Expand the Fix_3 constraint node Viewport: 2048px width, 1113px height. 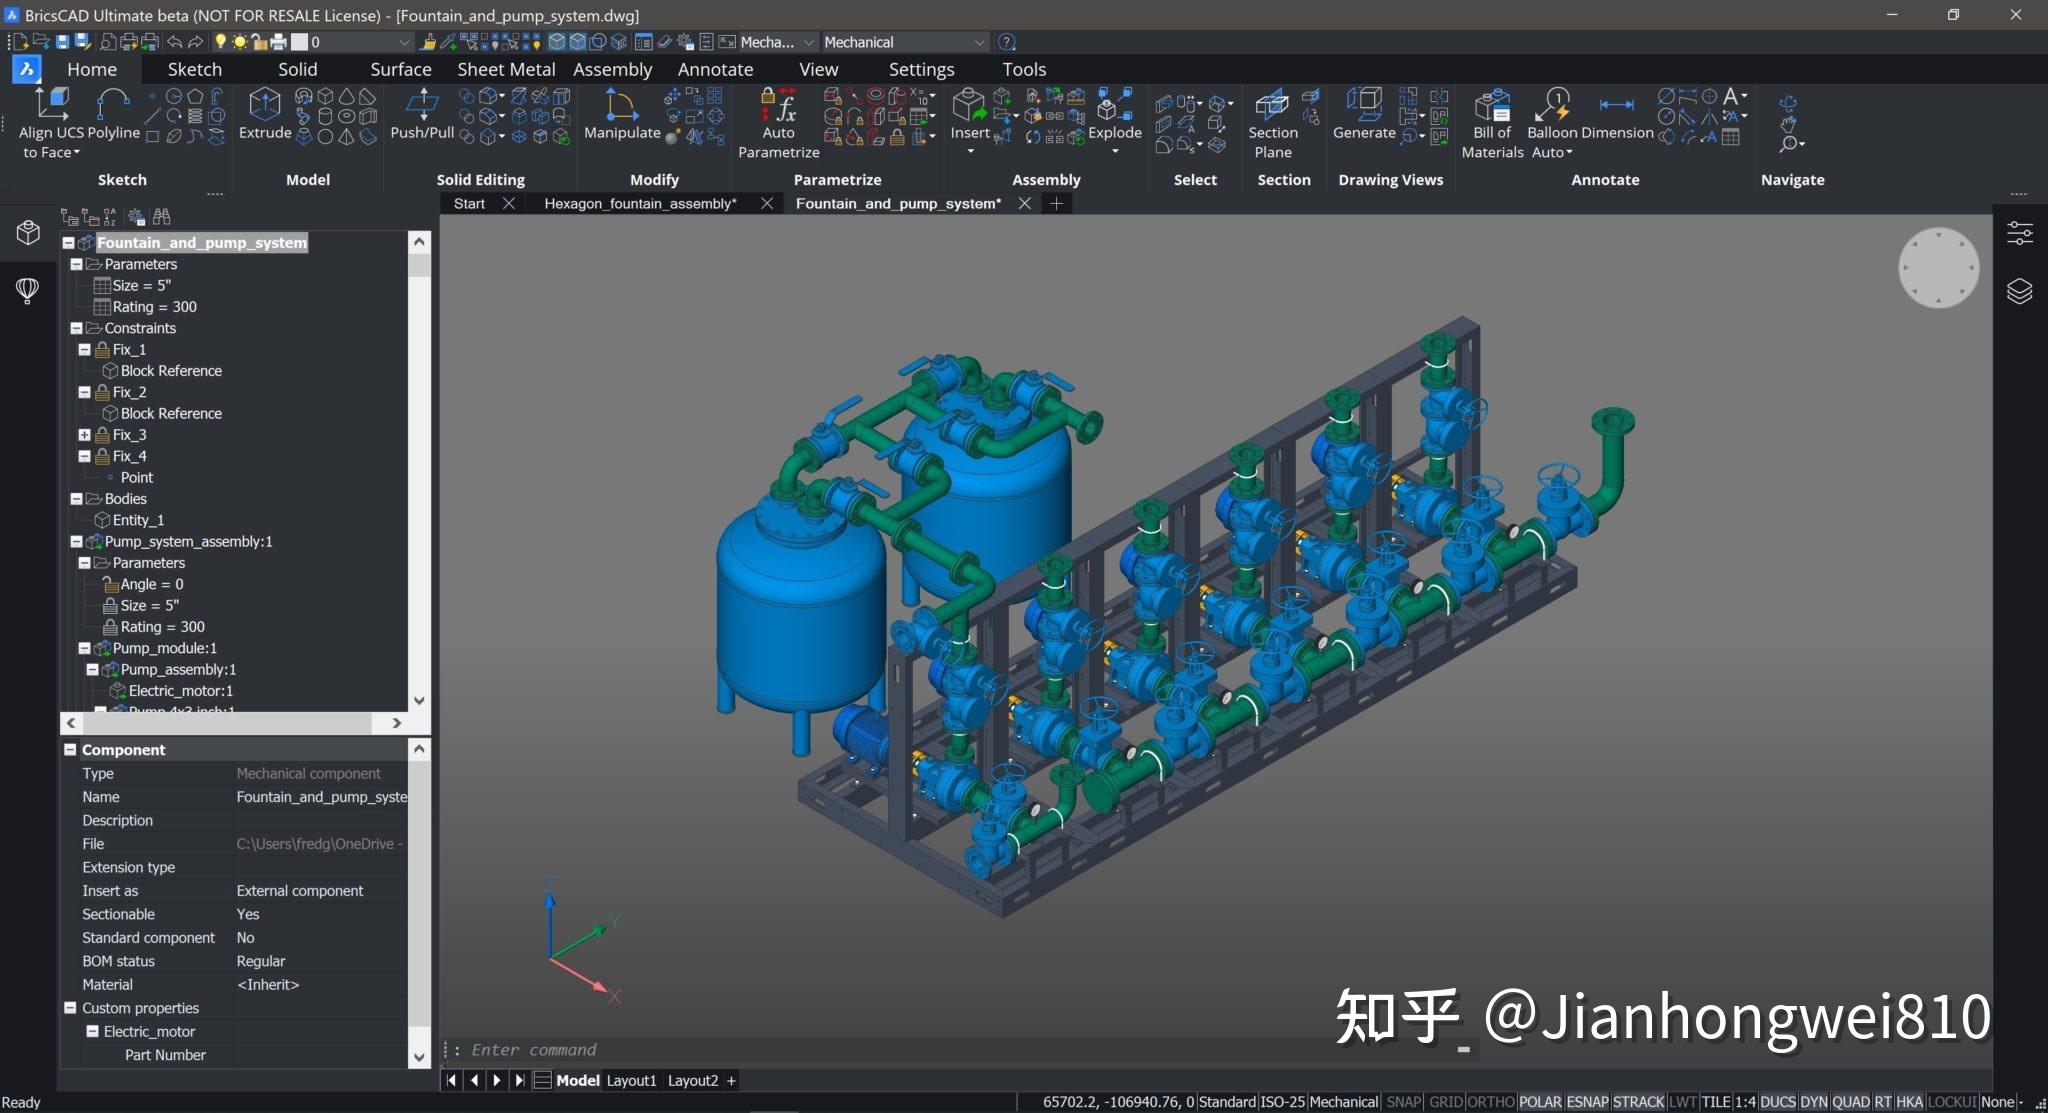click(x=85, y=434)
